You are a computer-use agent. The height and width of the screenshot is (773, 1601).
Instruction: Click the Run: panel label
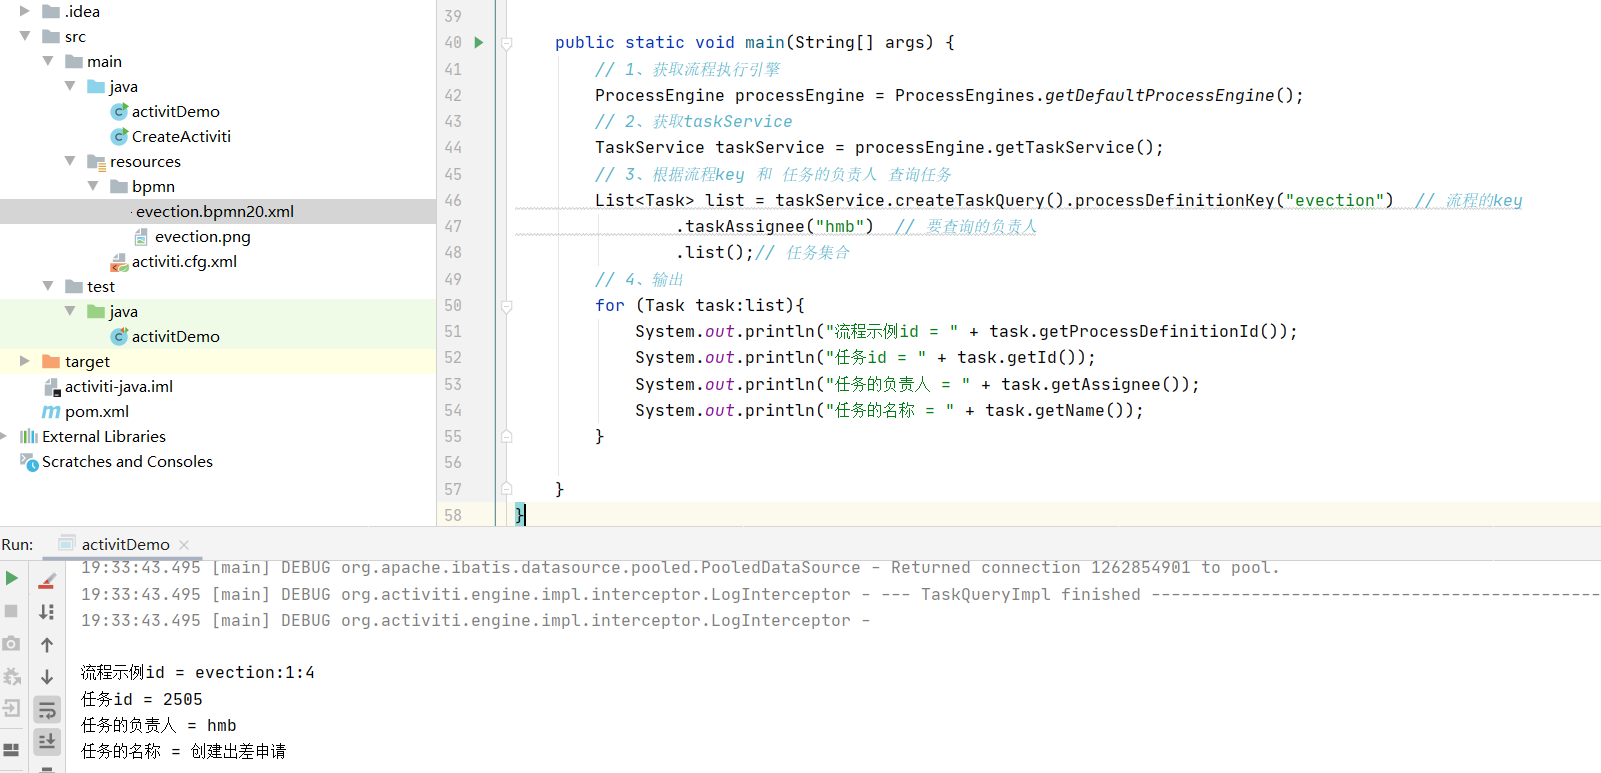click(17, 545)
